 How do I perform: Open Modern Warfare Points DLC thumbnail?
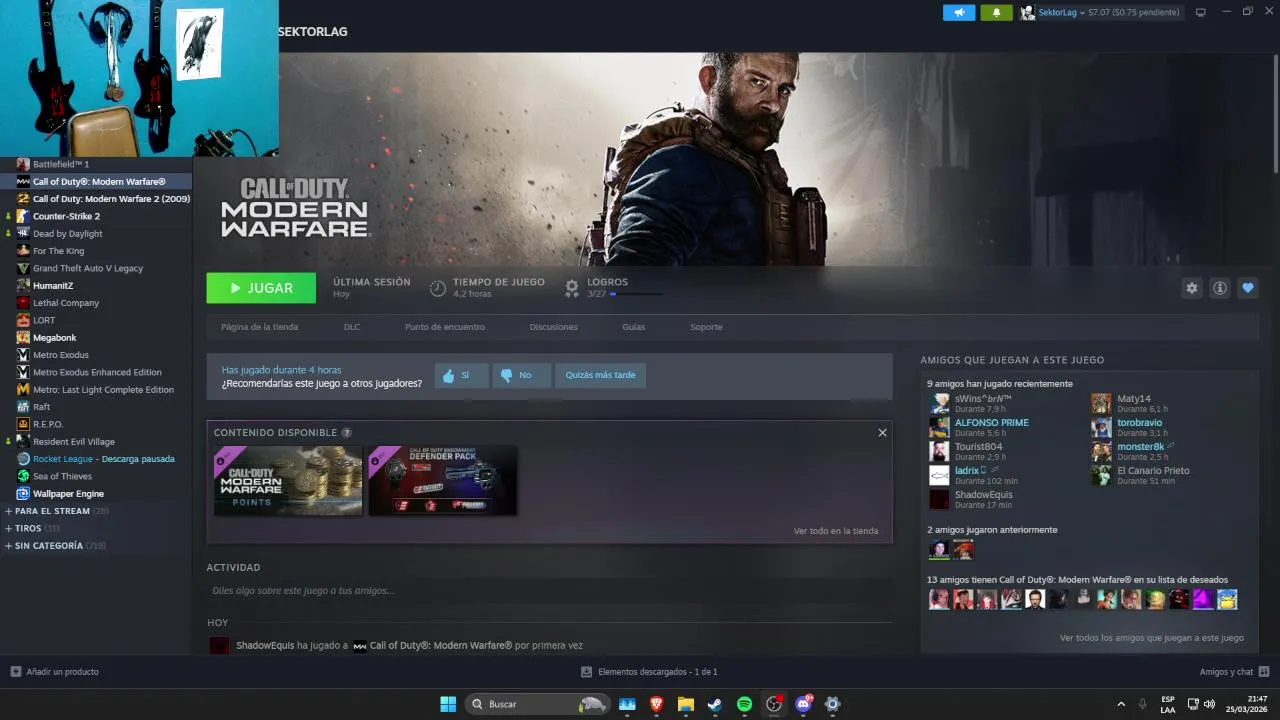coord(288,481)
